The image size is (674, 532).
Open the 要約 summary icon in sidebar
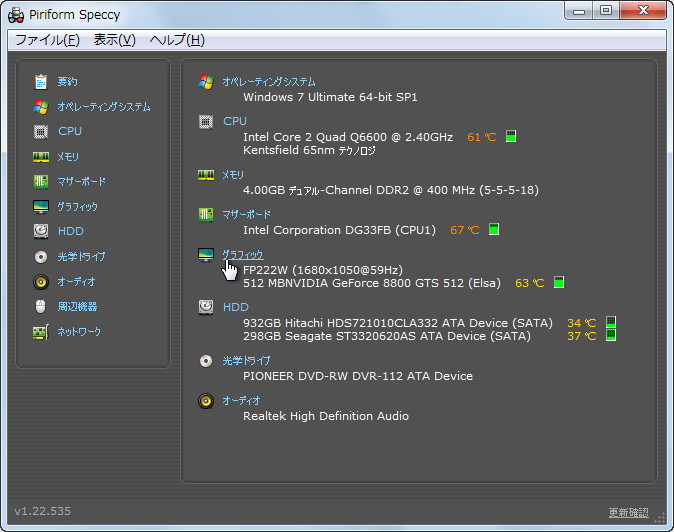(41, 82)
